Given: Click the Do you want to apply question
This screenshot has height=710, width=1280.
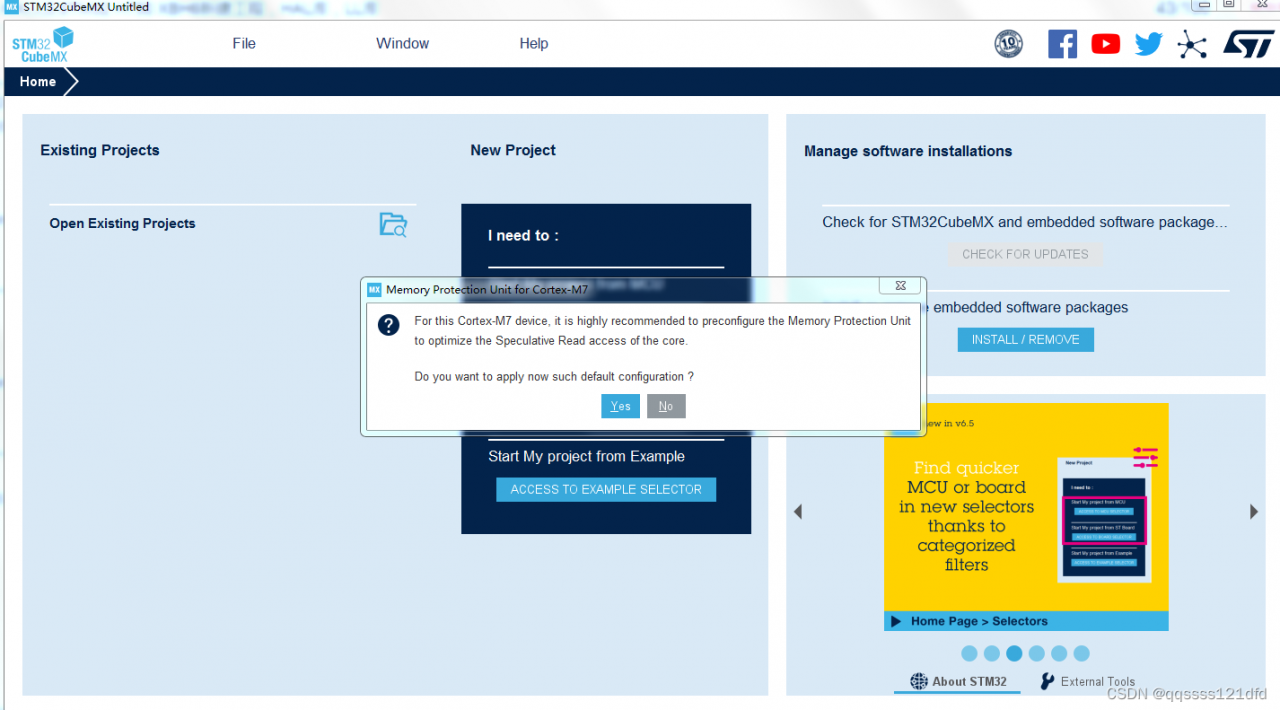Looking at the screenshot, I should (x=554, y=377).
